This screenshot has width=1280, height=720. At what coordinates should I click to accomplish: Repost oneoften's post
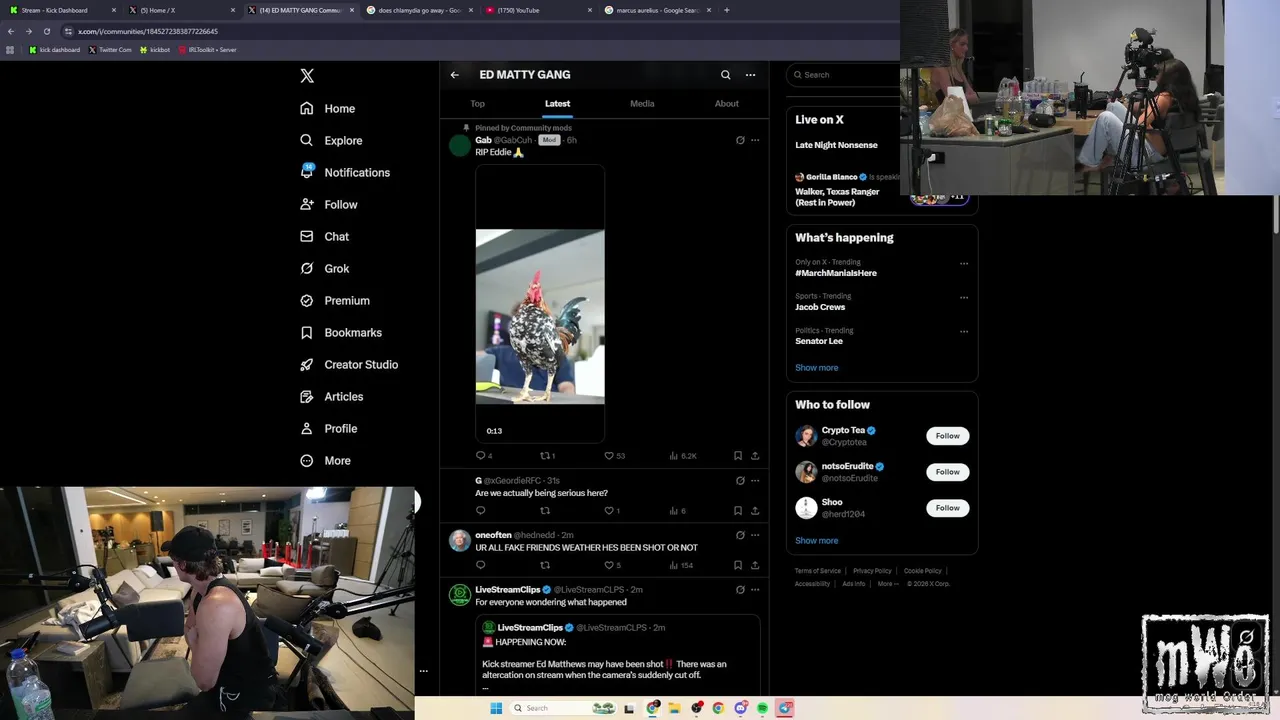click(x=545, y=565)
